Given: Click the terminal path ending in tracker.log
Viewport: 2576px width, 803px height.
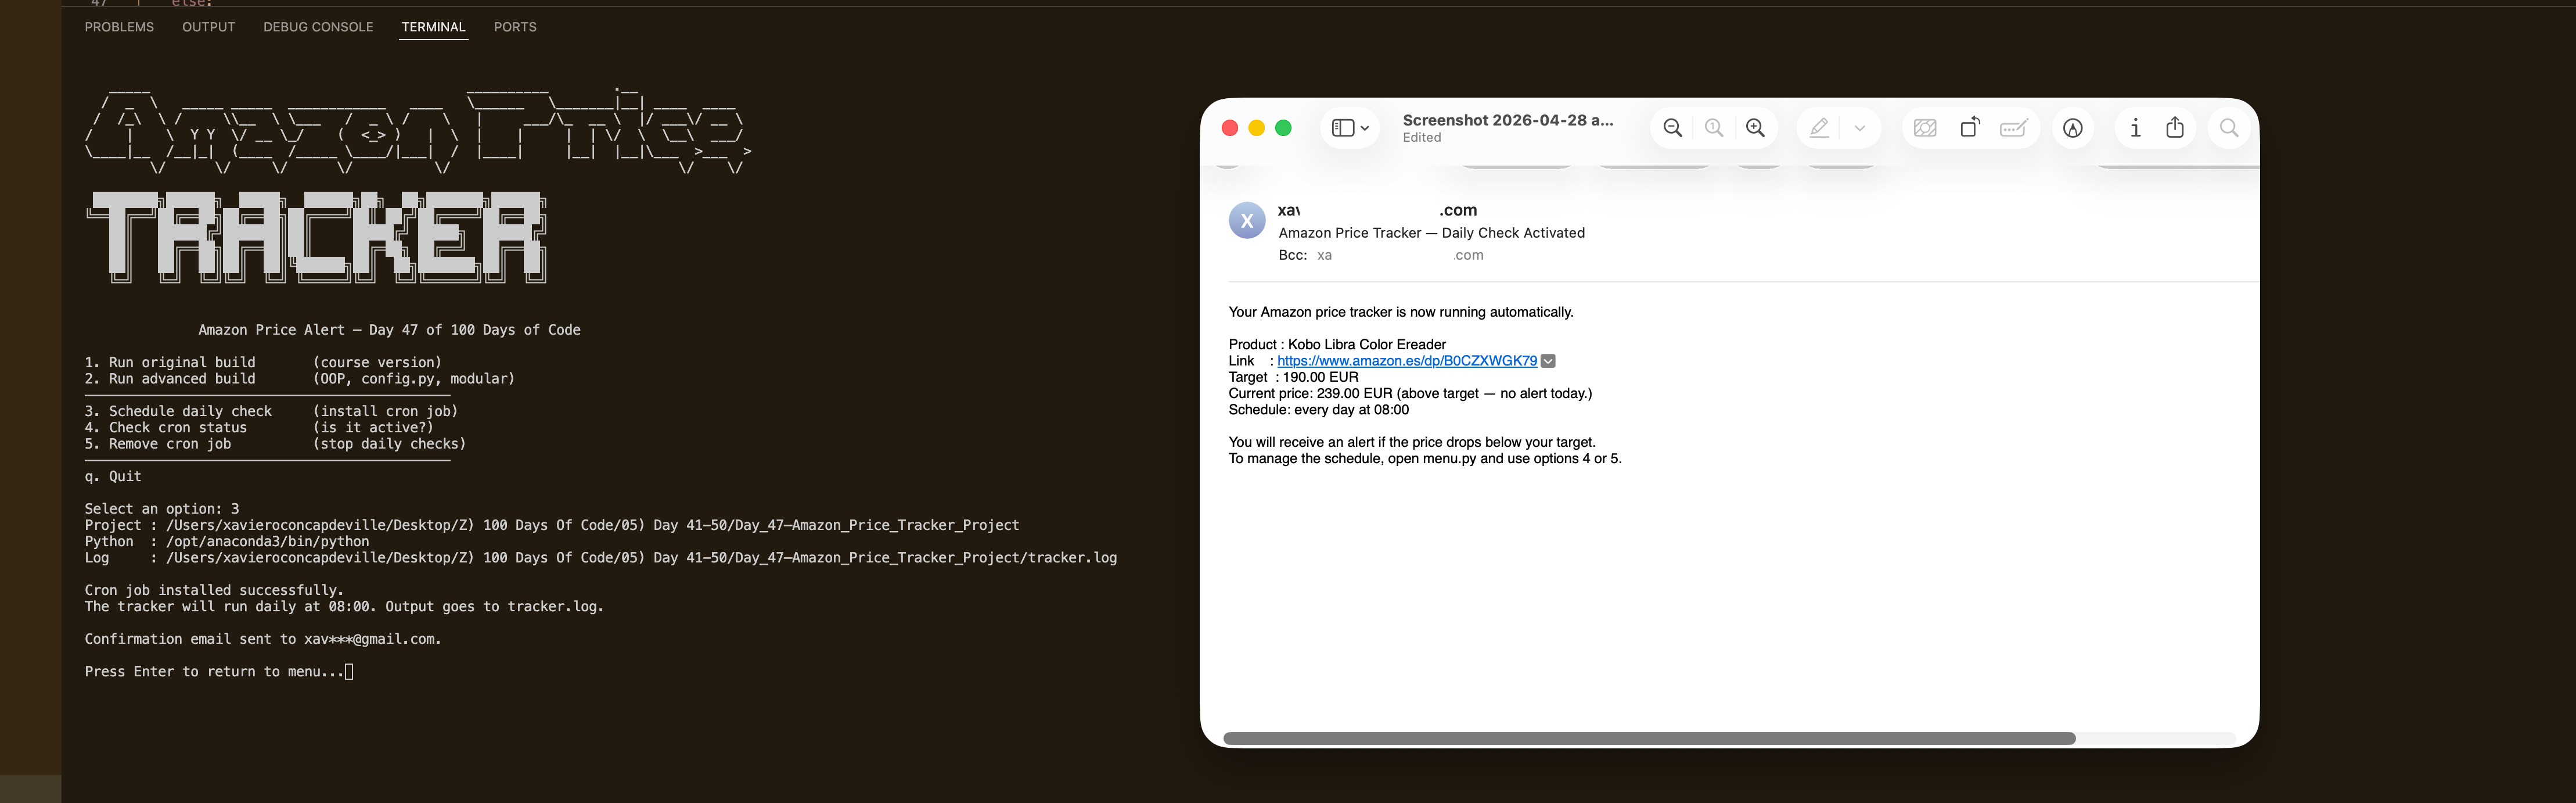Looking at the screenshot, I should click(x=641, y=558).
